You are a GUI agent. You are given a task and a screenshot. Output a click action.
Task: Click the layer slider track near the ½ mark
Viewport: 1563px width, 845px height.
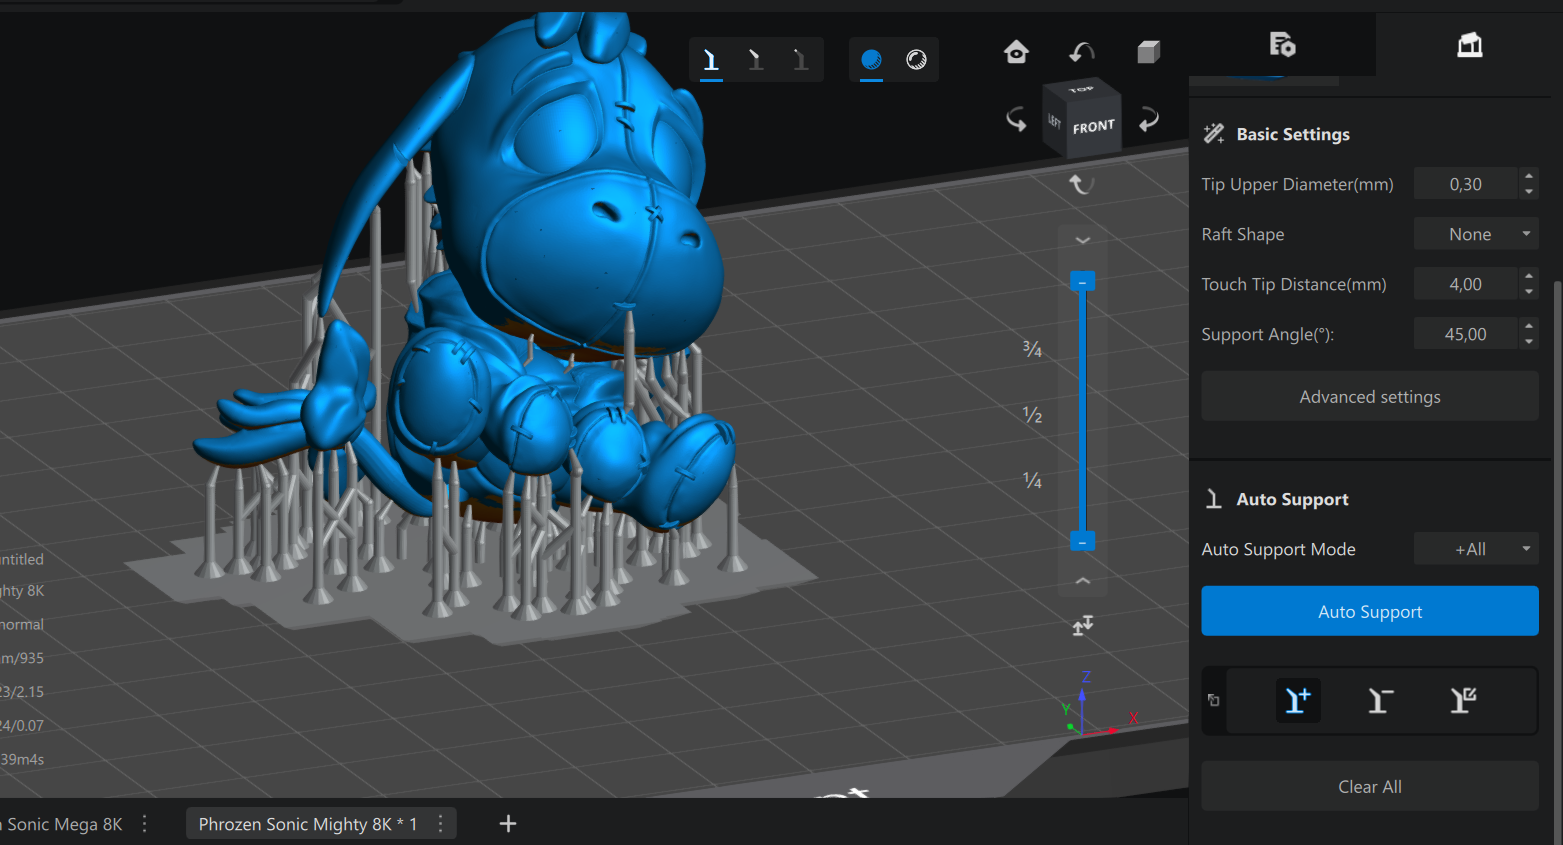(1082, 414)
